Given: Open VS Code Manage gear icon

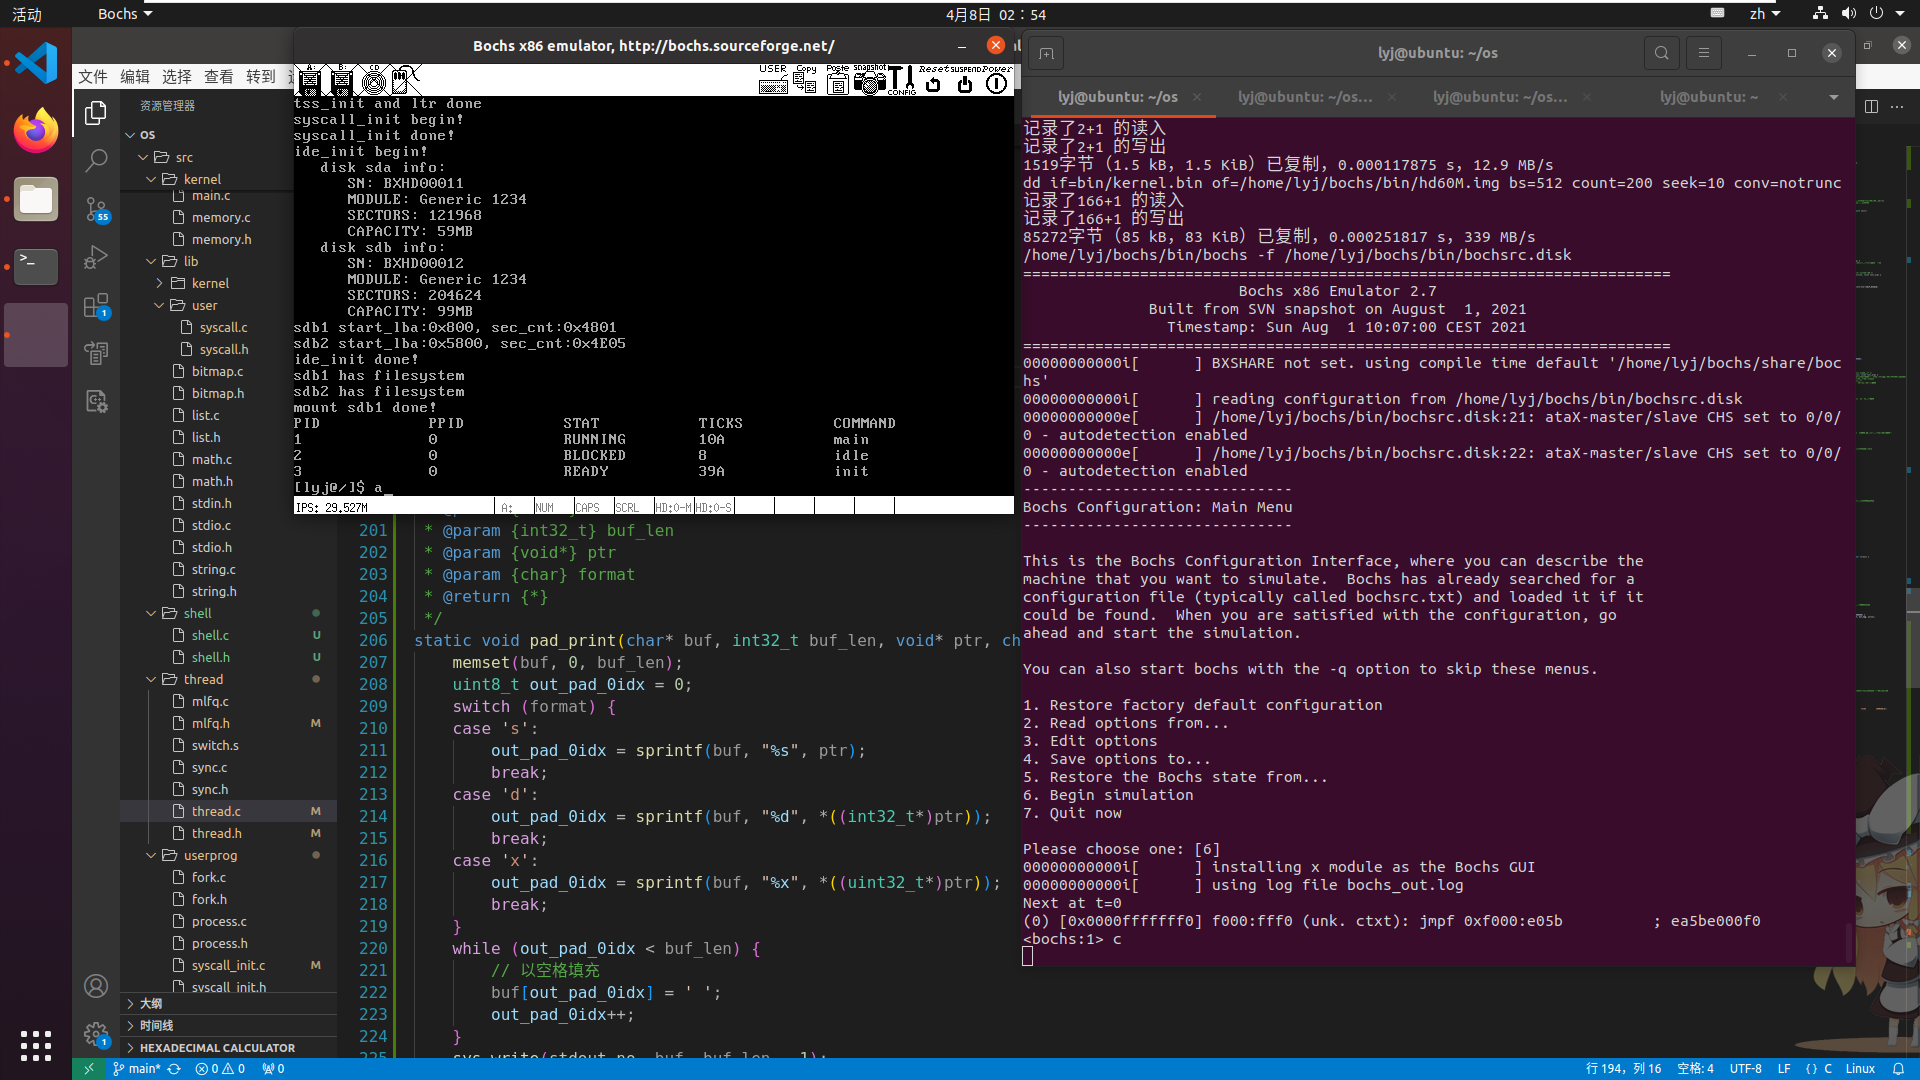Looking at the screenshot, I should (96, 1034).
